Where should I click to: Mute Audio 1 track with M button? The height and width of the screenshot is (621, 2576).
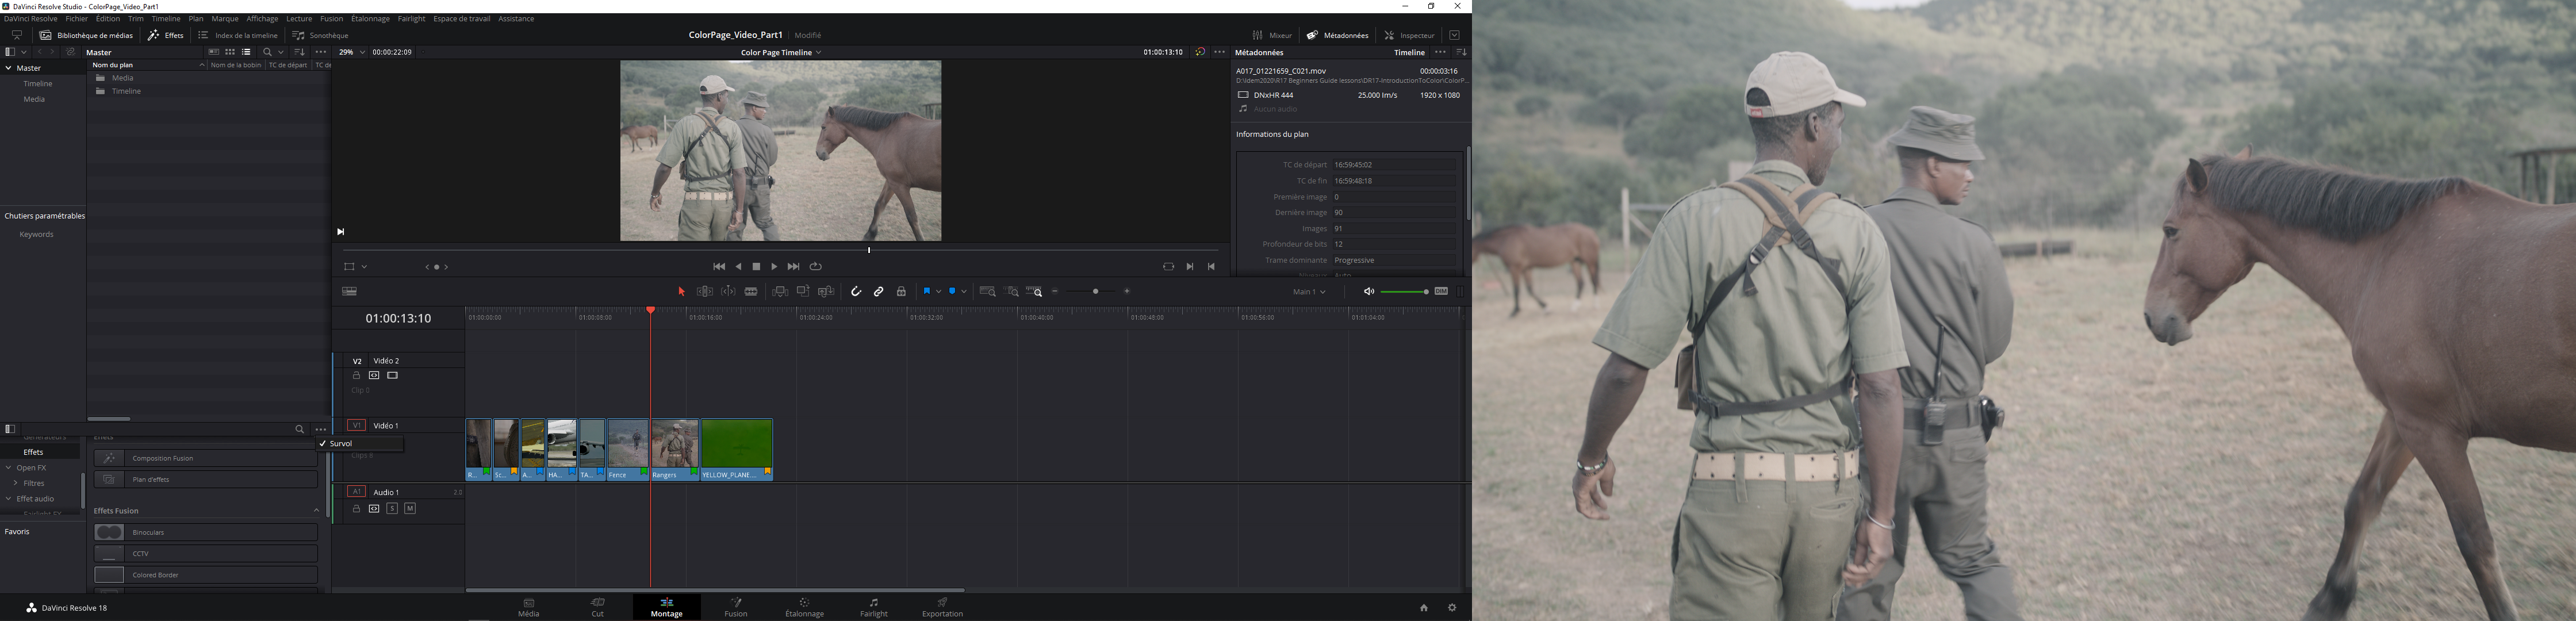pyautogui.click(x=410, y=509)
